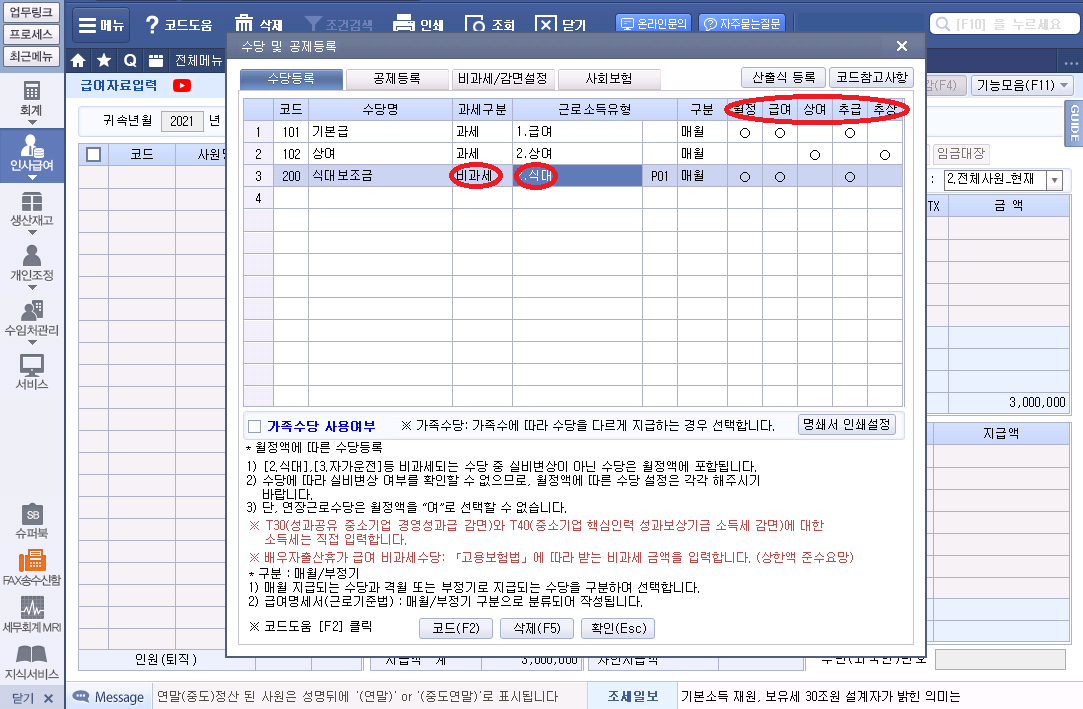The image size is (1083, 709).
Task: Toggle 월정 circle for 기본급 row
Action: (745, 133)
